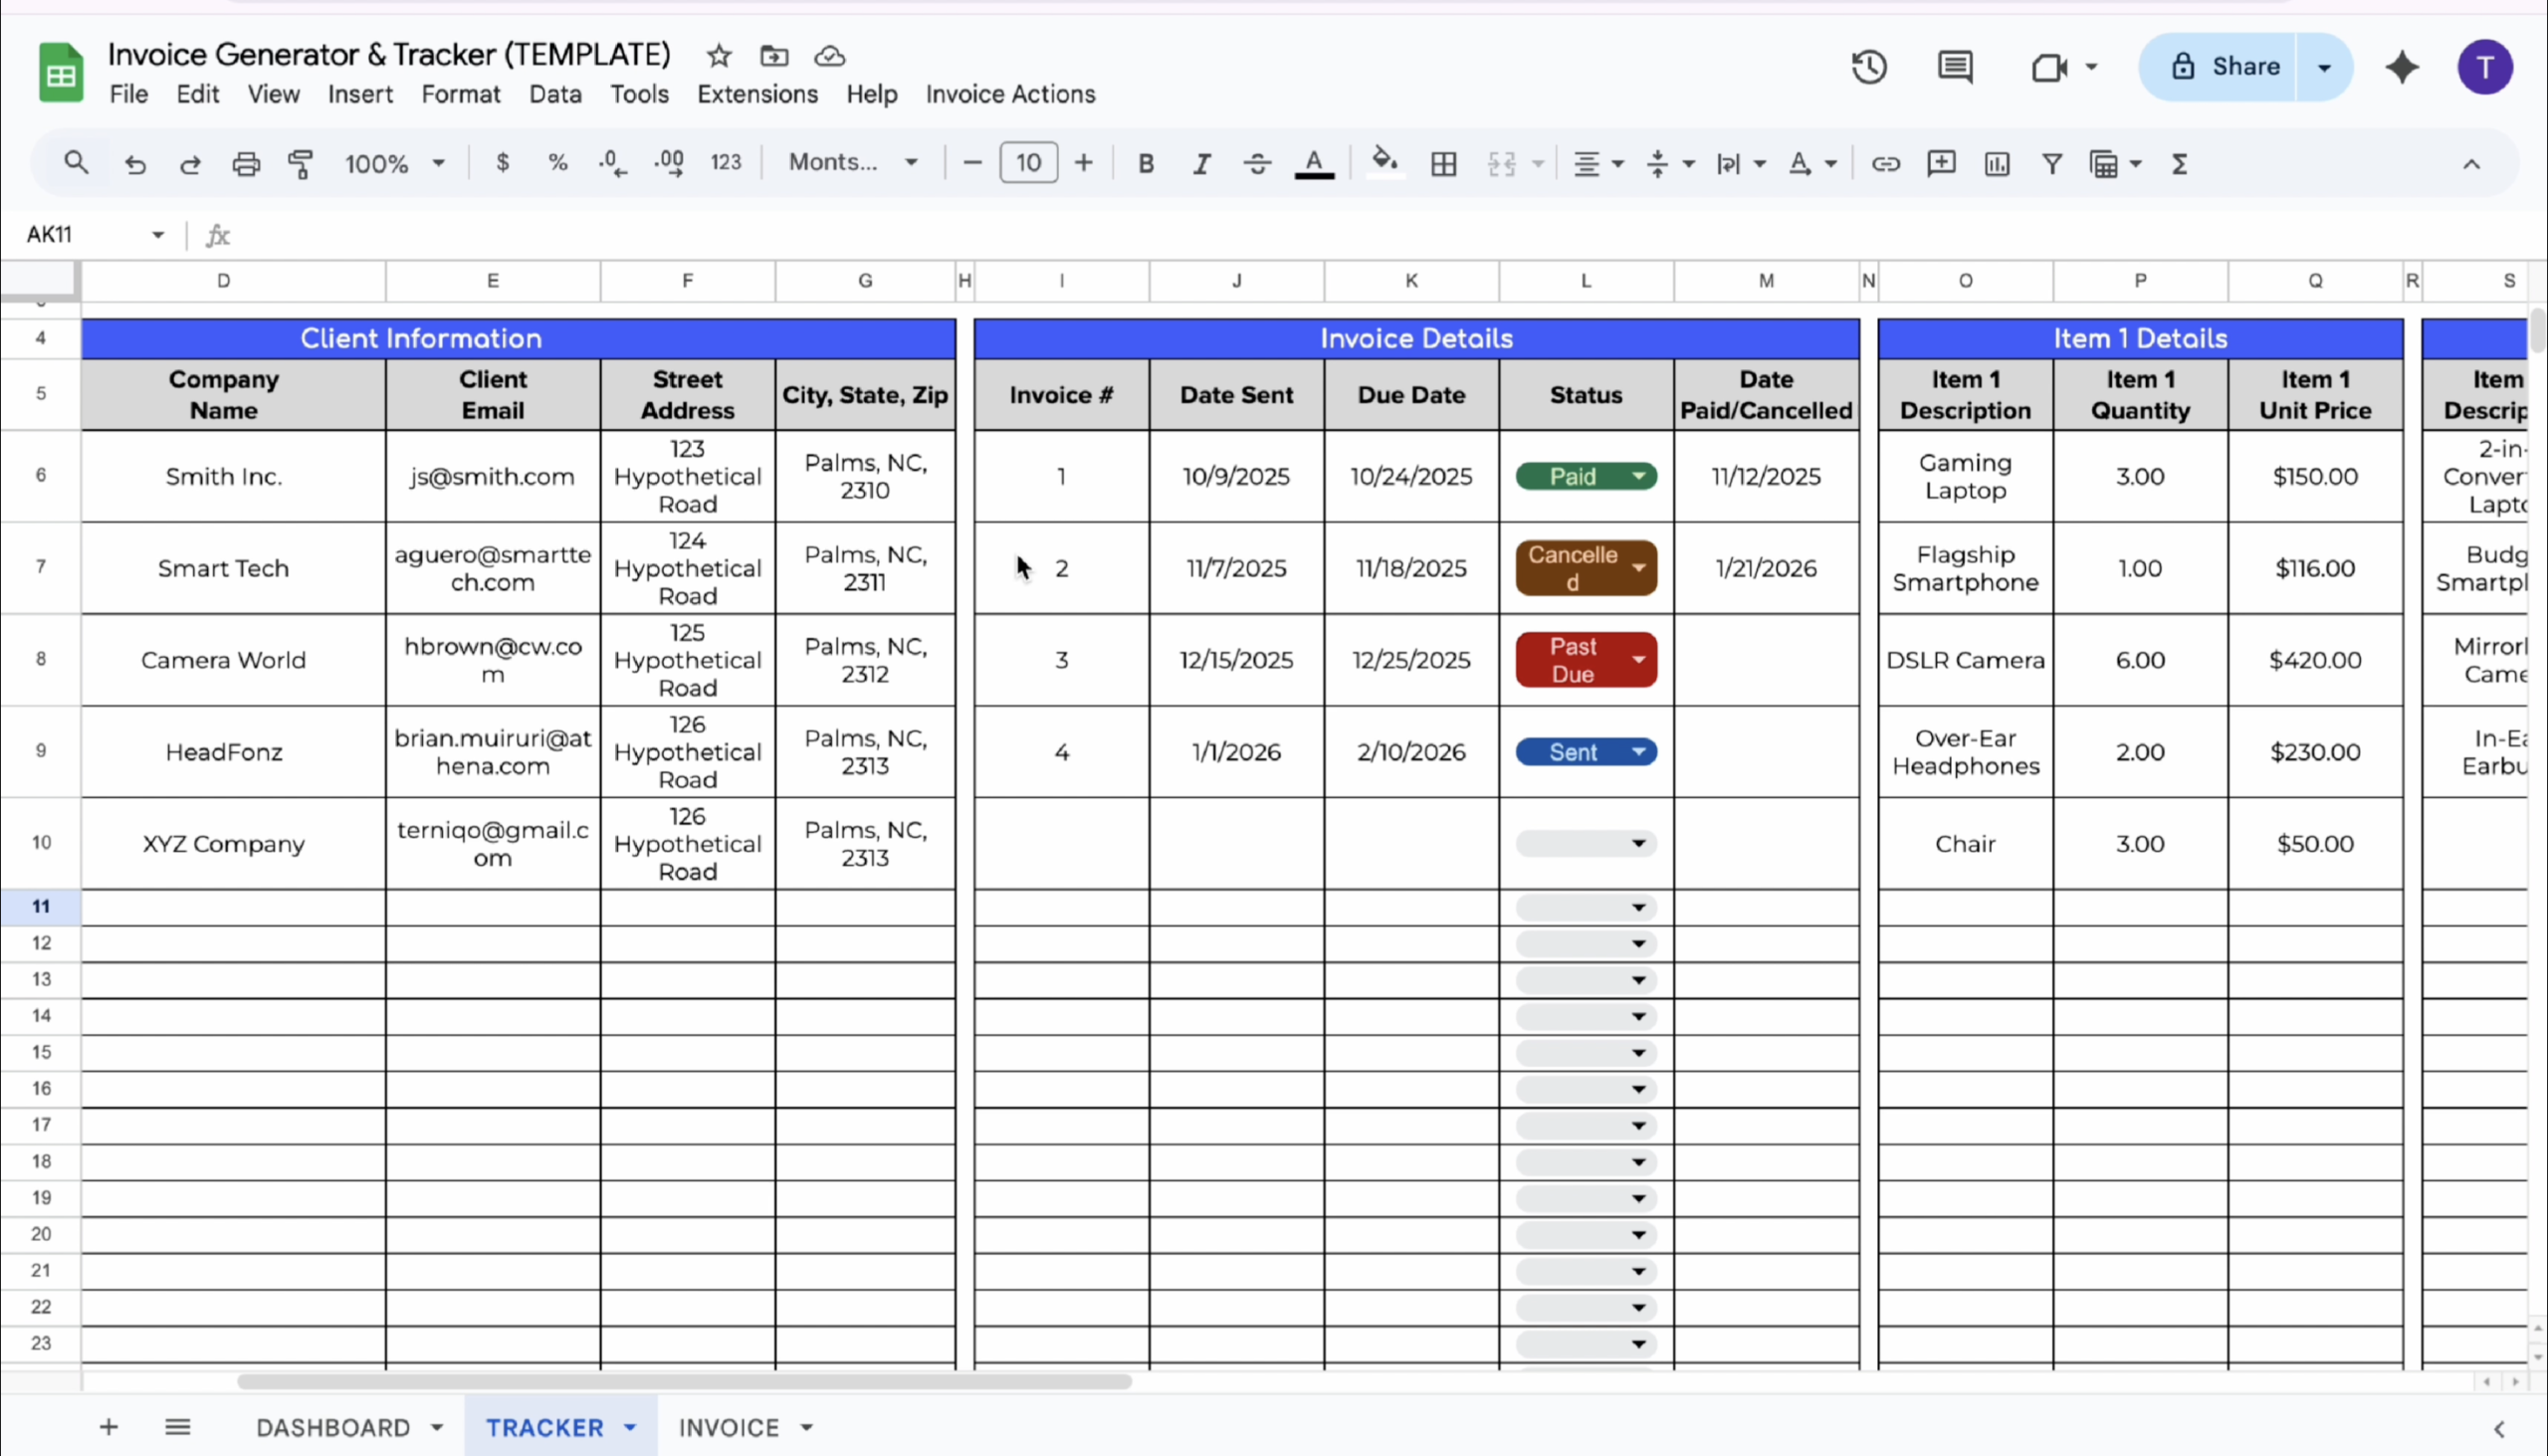Create a filter using toolbar icon
This screenshot has width=2548, height=1456.
click(2051, 163)
